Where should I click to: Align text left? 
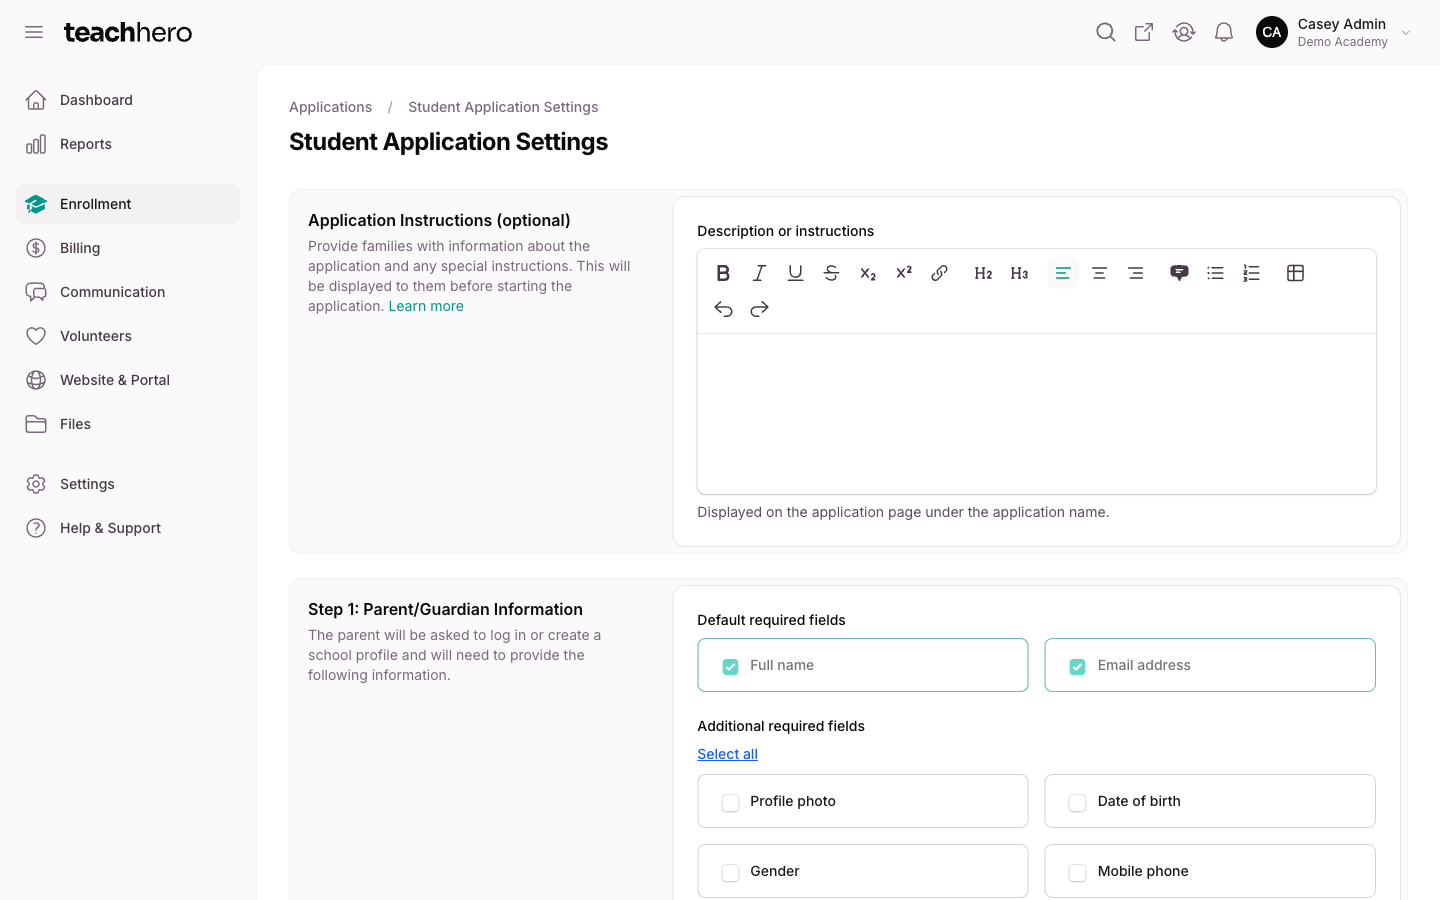(x=1063, y=273)
